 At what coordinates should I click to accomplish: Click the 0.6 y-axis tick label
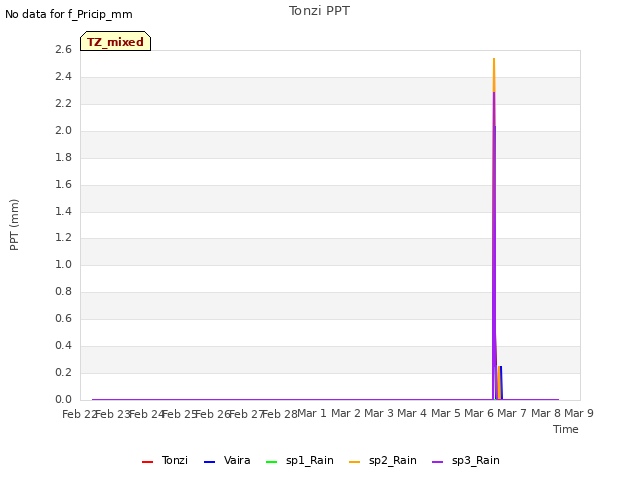point(63,318)
